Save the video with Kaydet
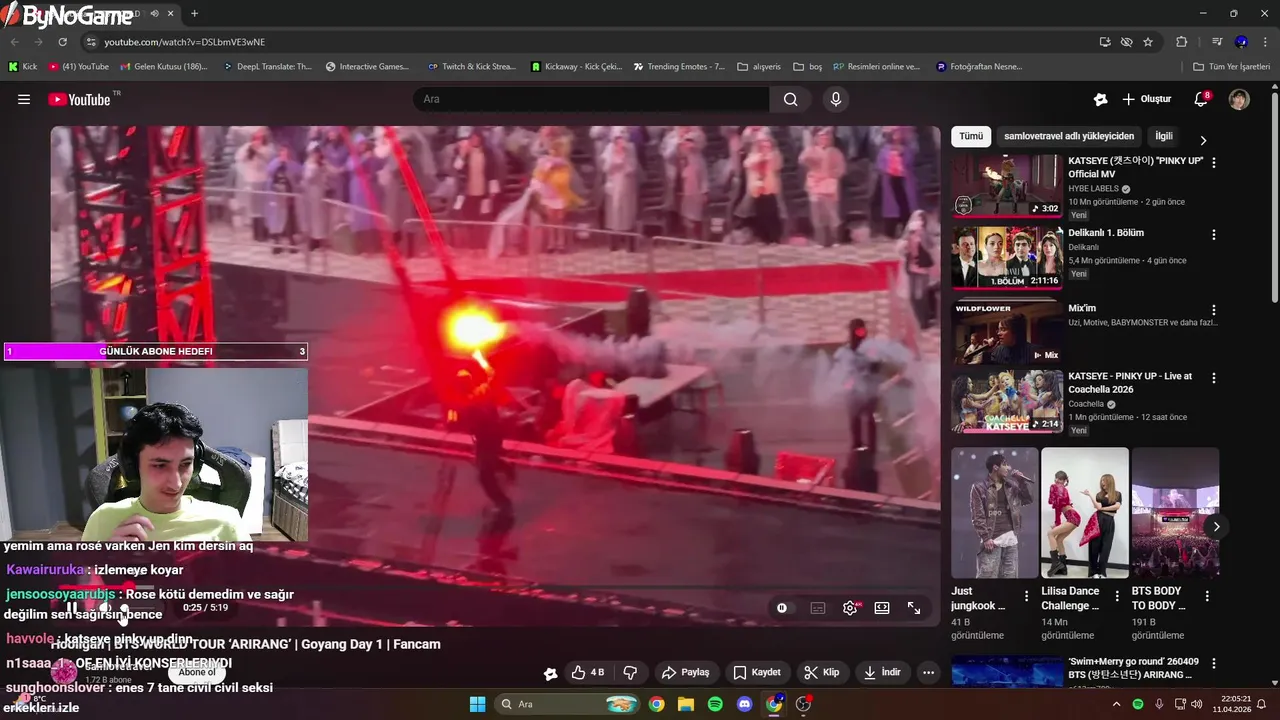The image size is (1280, 720). [x=757, y=672]
